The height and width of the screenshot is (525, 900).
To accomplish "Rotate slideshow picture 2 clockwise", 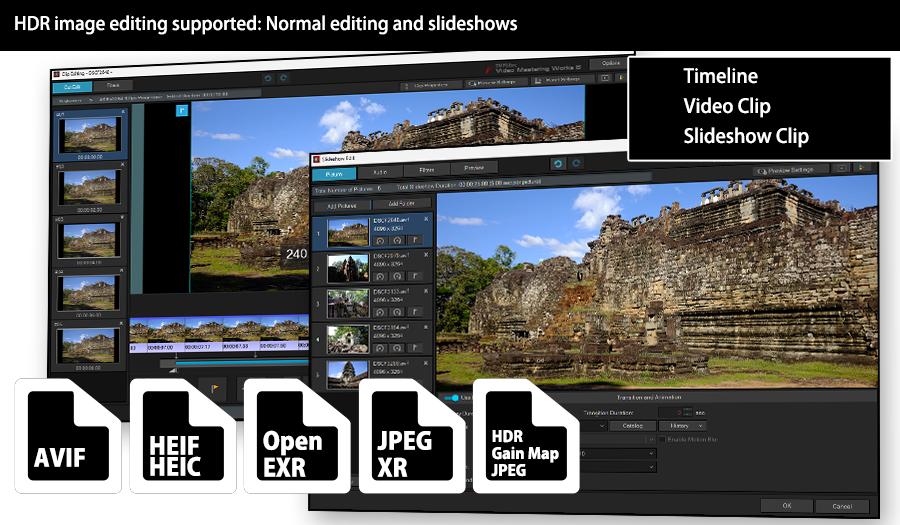I will click(397, 277).
